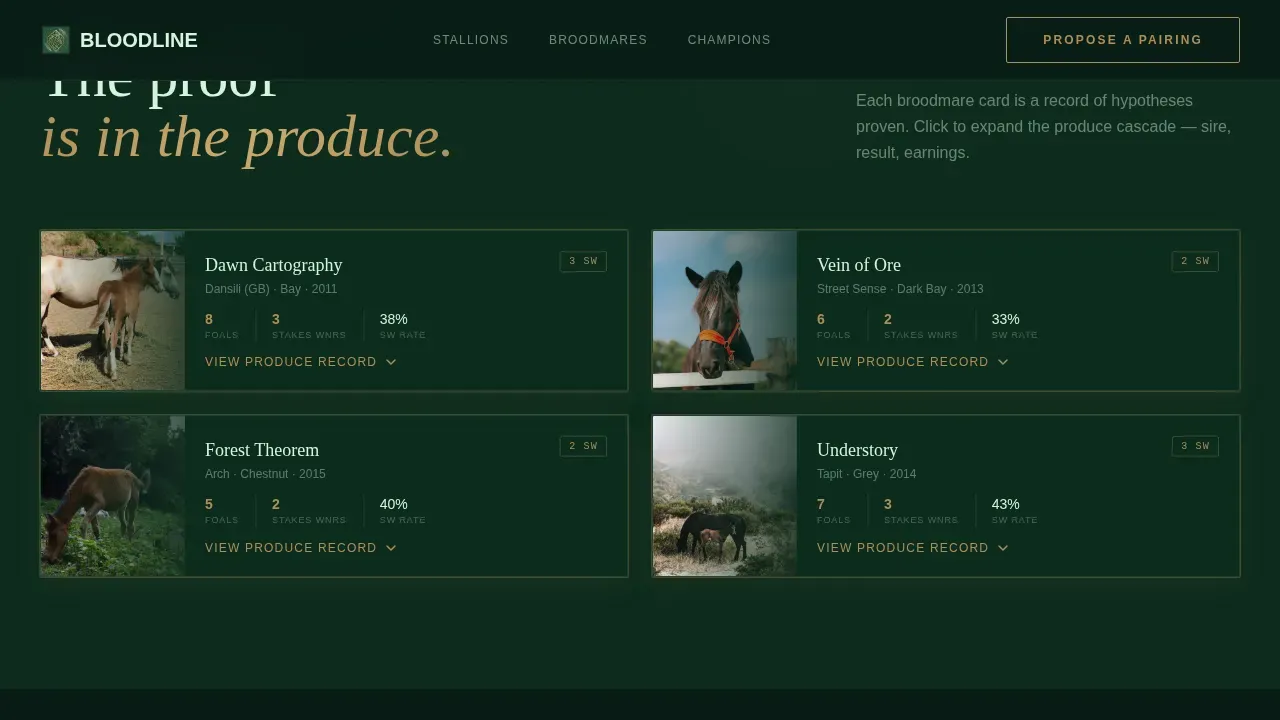Open the Understory mare photo
The image size is (1280, 720).
[x=725, y=496]
